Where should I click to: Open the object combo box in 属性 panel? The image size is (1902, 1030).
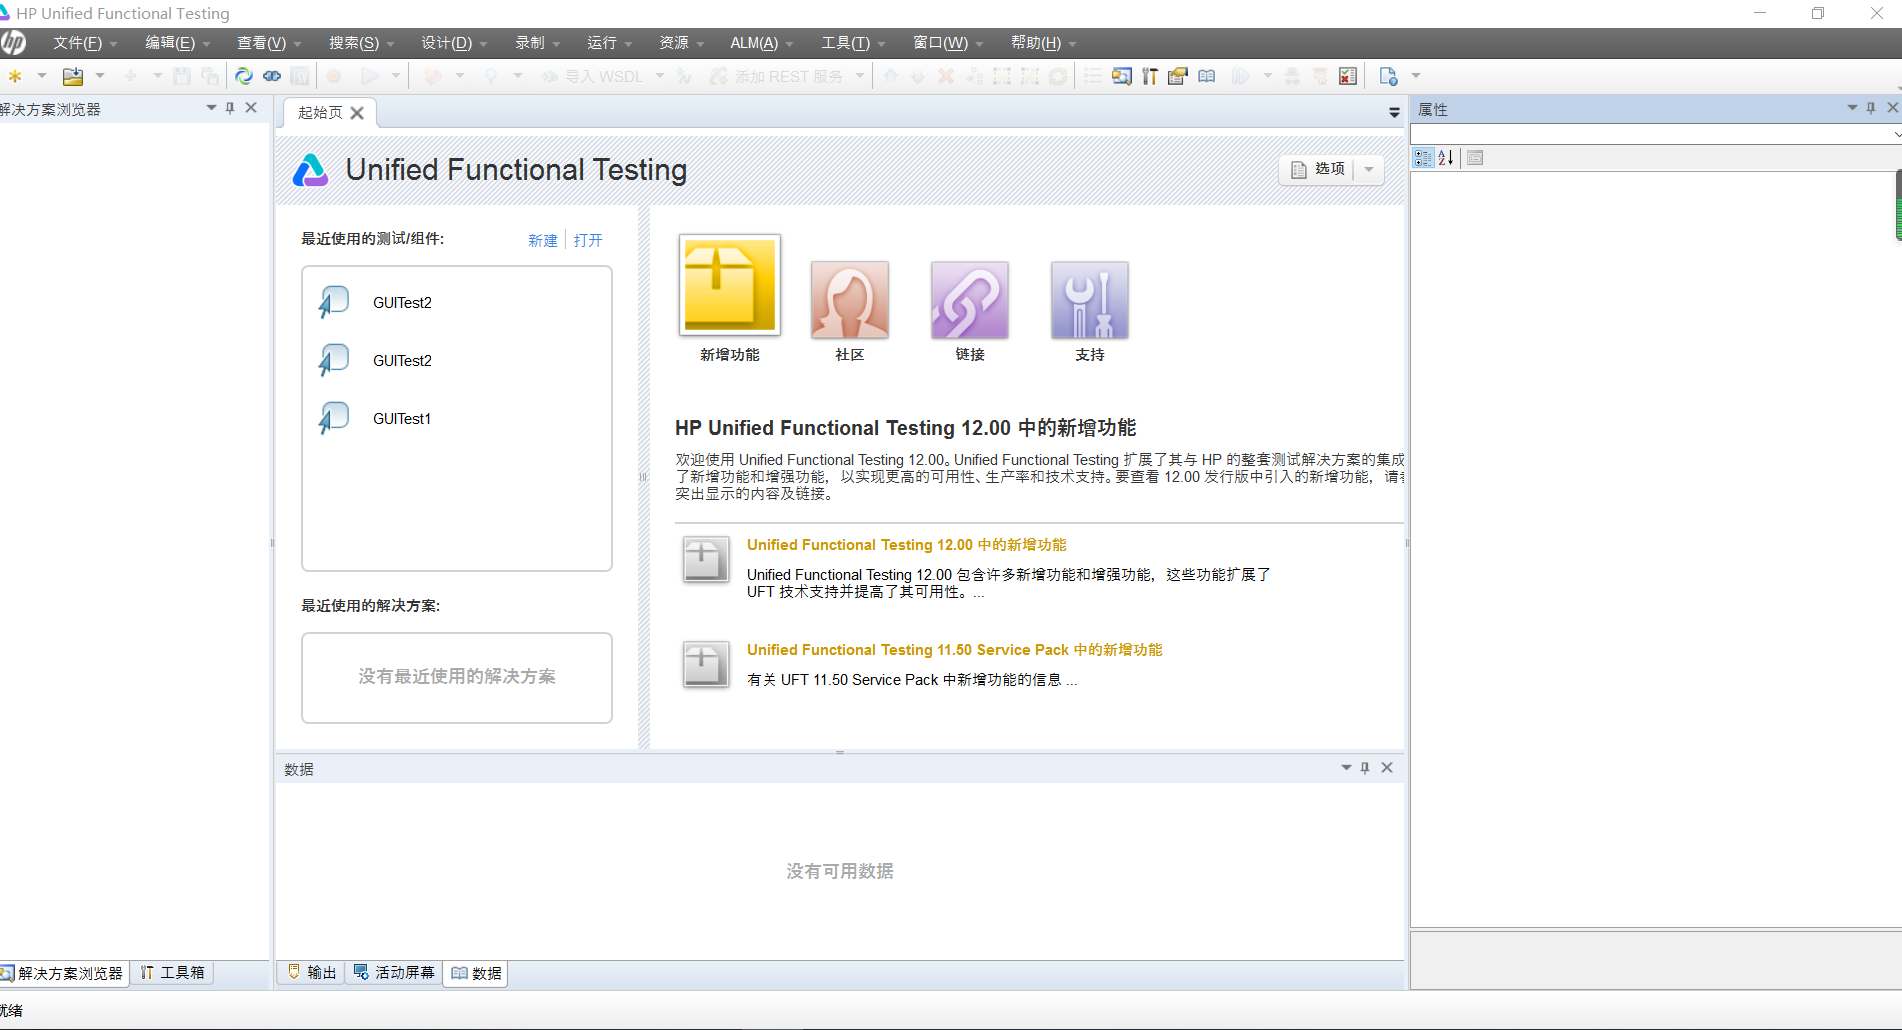pos(1656,134)
